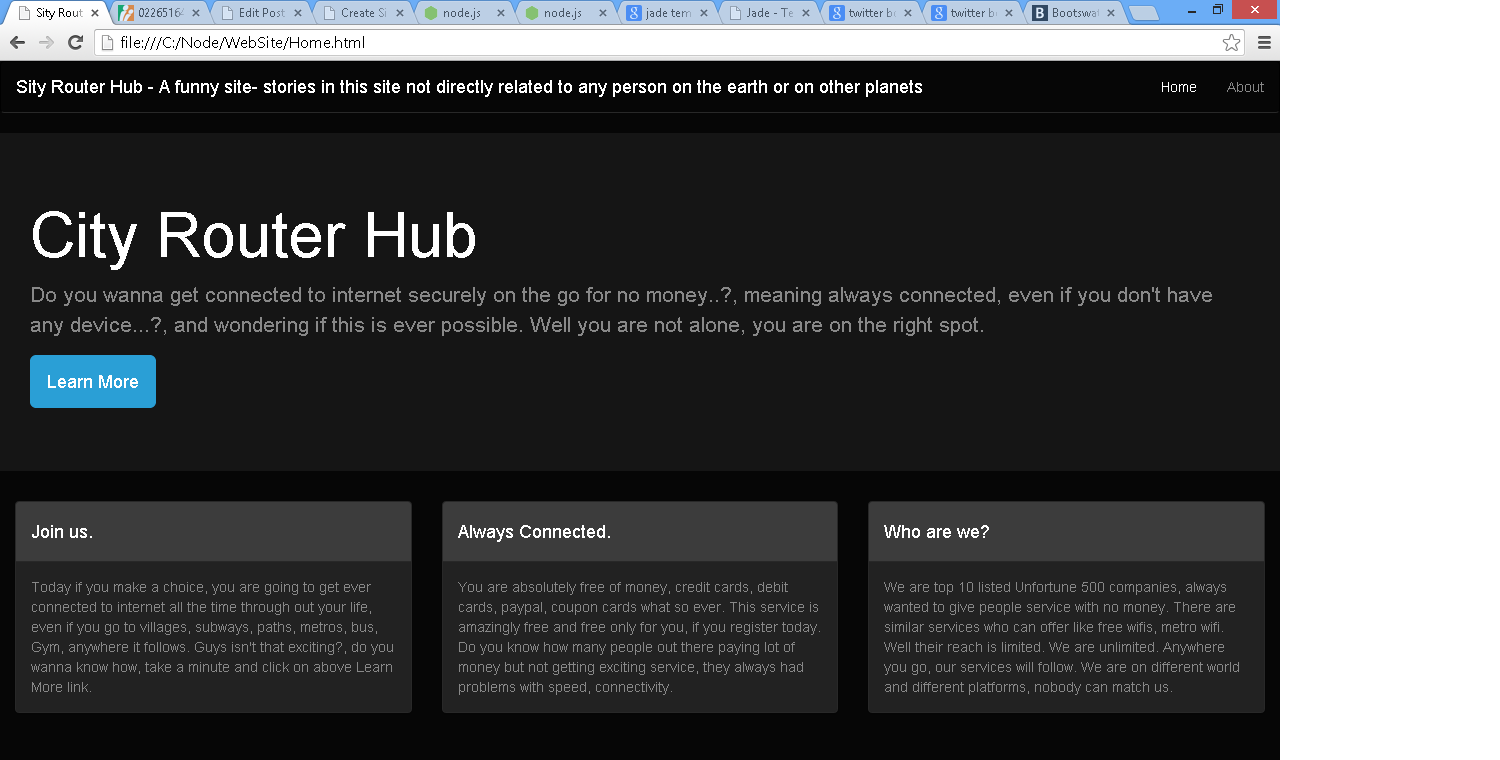Click the Always Connected. panel heading
The width and height of the screenshot is (1500, 760).
point(534,532)
